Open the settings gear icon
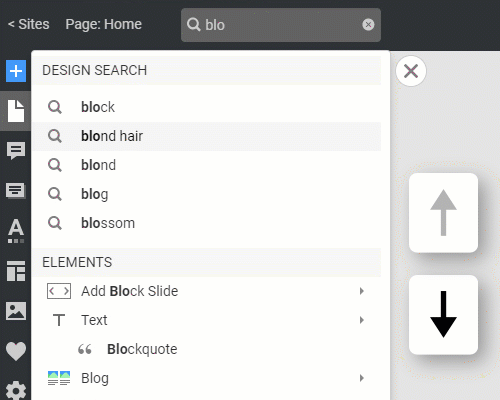This screenshot has height=400, width=500. click(16, 391)
